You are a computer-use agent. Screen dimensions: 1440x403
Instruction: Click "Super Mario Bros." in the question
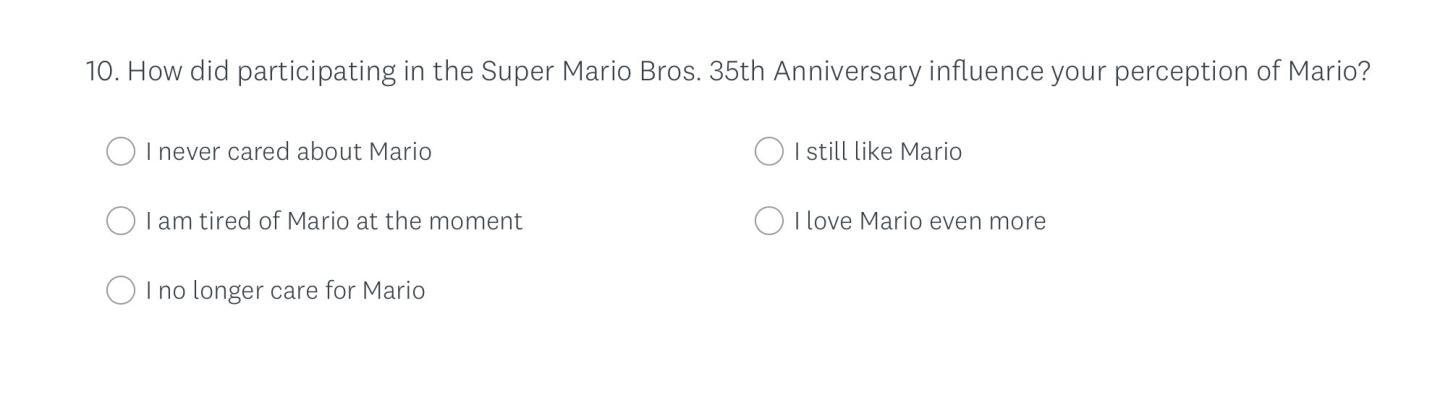point(590,72)
